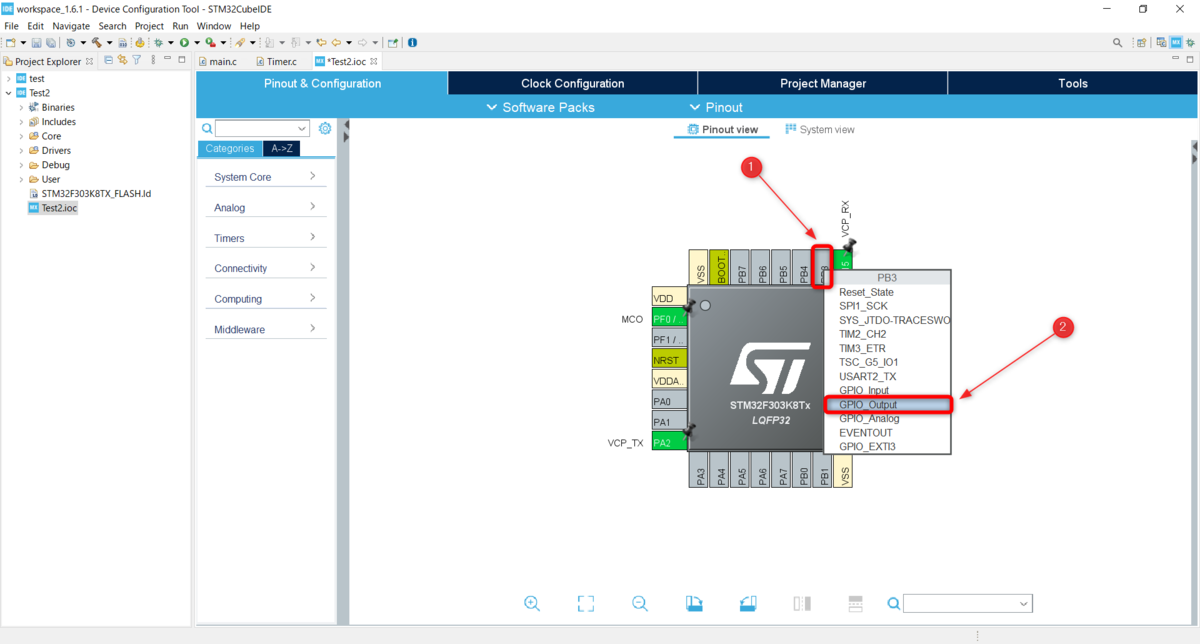
Task: Select STM32F303K8TX_FLASH.ld file
Action: coord(88,194)
